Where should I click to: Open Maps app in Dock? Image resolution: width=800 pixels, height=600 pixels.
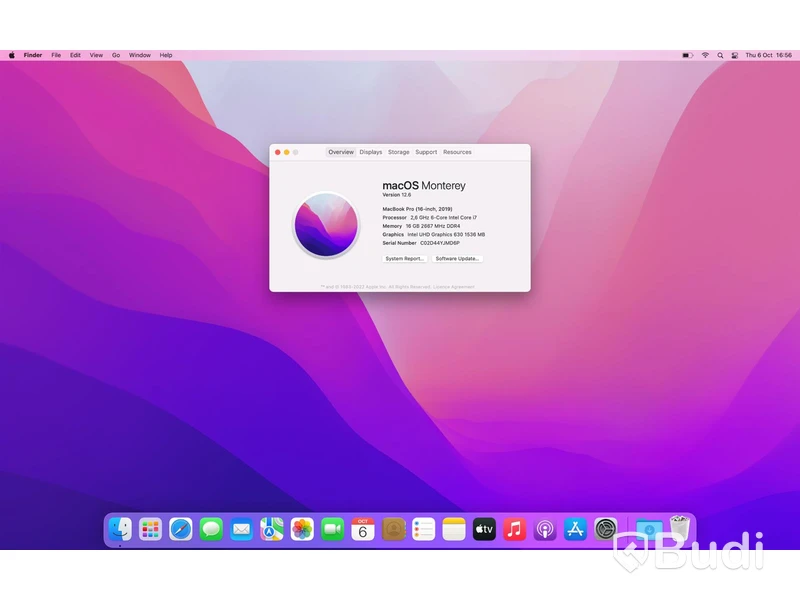pyautogui.click(x=272, y=529)
